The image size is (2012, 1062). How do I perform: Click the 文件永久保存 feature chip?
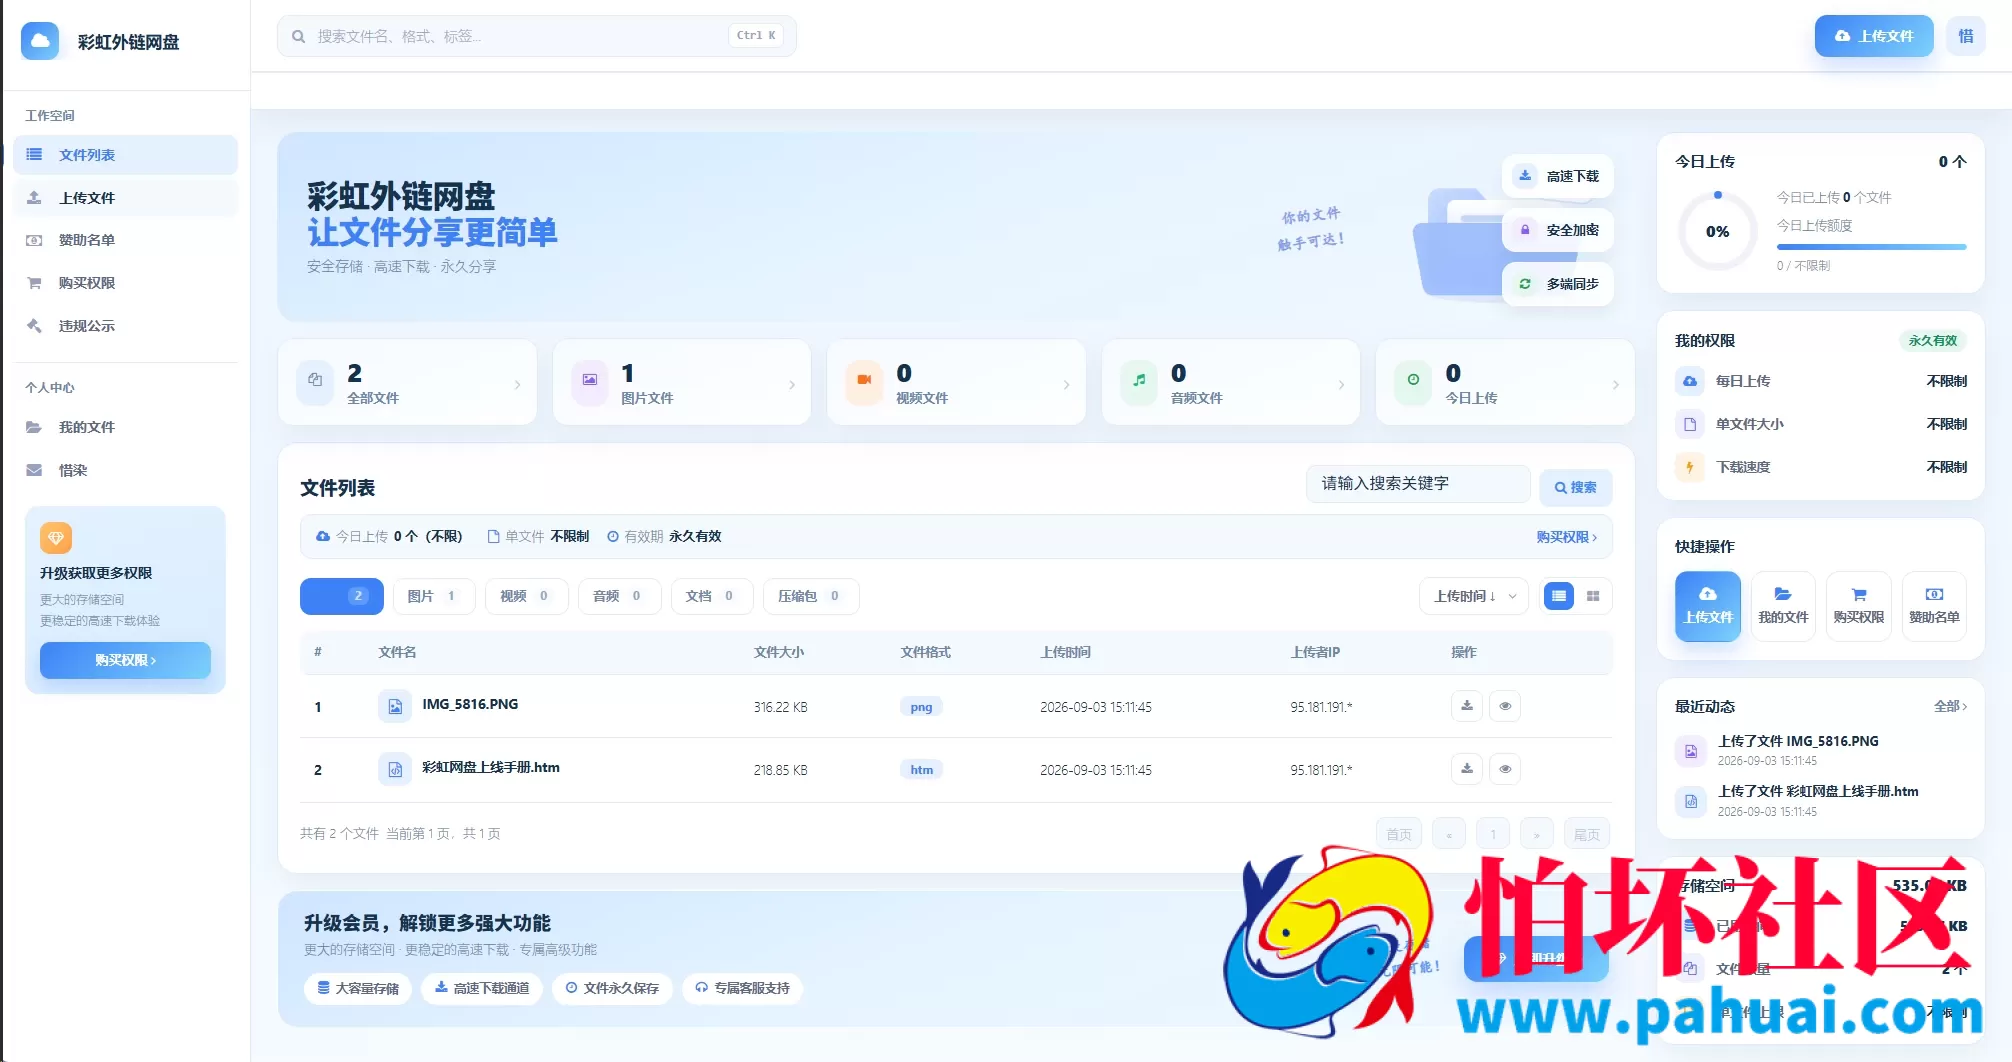(x=612, y=988)
